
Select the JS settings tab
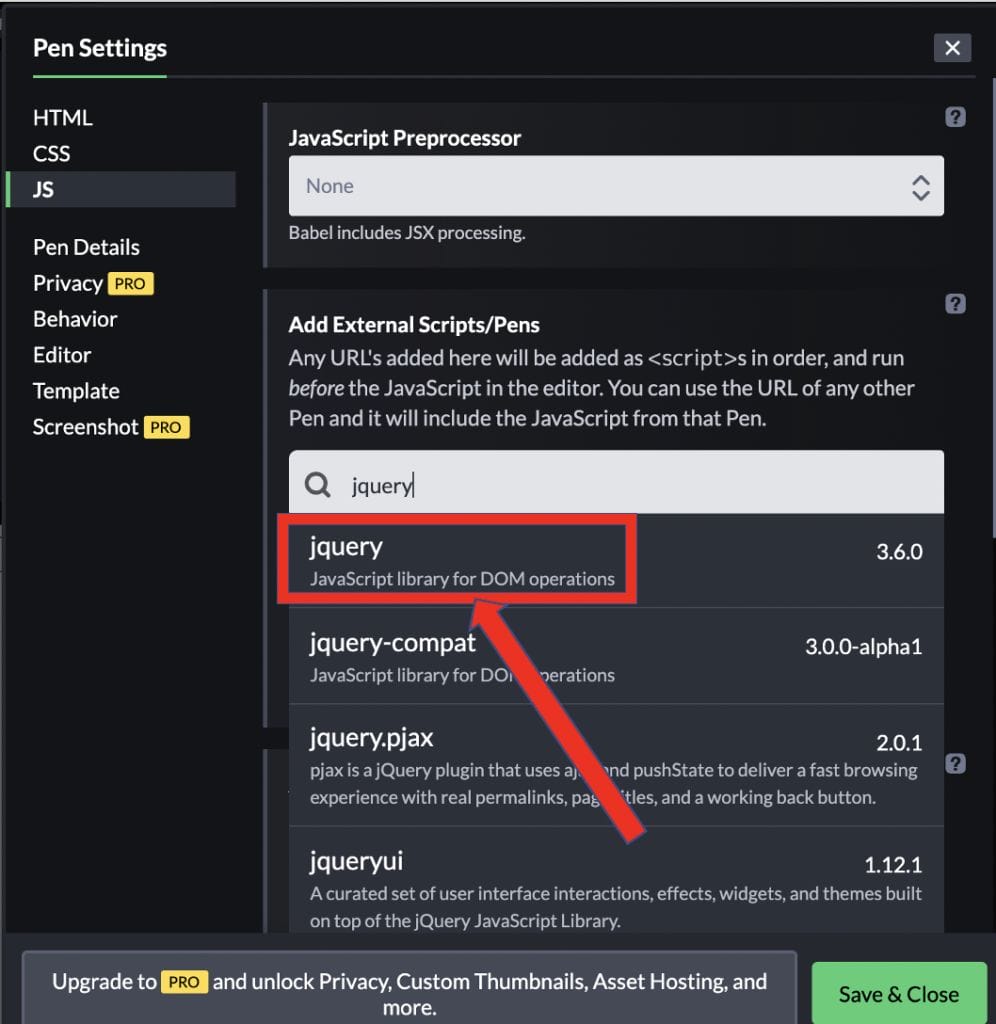pos(44,189)
